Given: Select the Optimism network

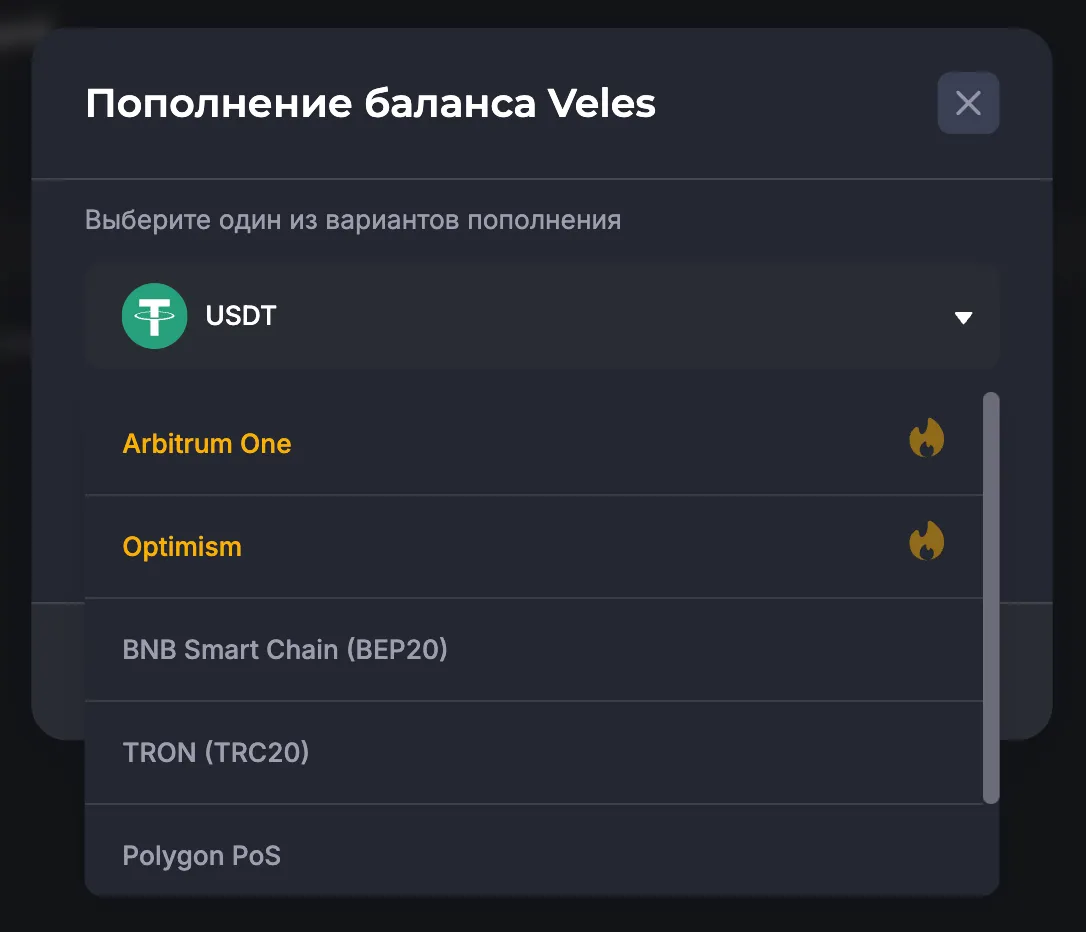Looking at the screenshot, I should pyautogui.click(x=182, y=546).
